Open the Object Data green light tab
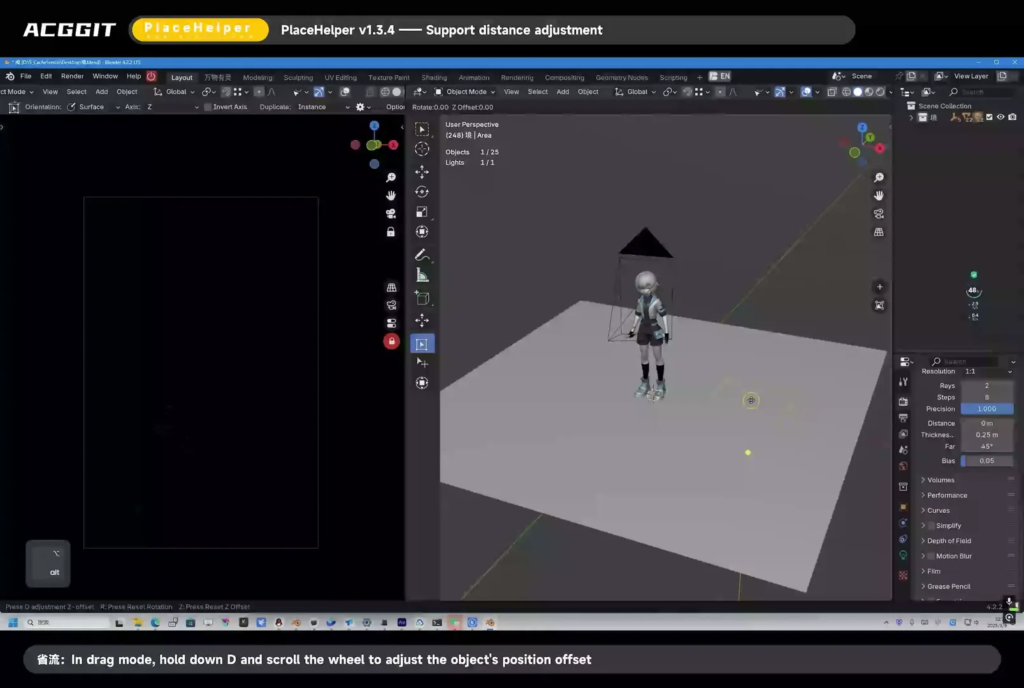Screen dimensions: 1024x688 903,555
